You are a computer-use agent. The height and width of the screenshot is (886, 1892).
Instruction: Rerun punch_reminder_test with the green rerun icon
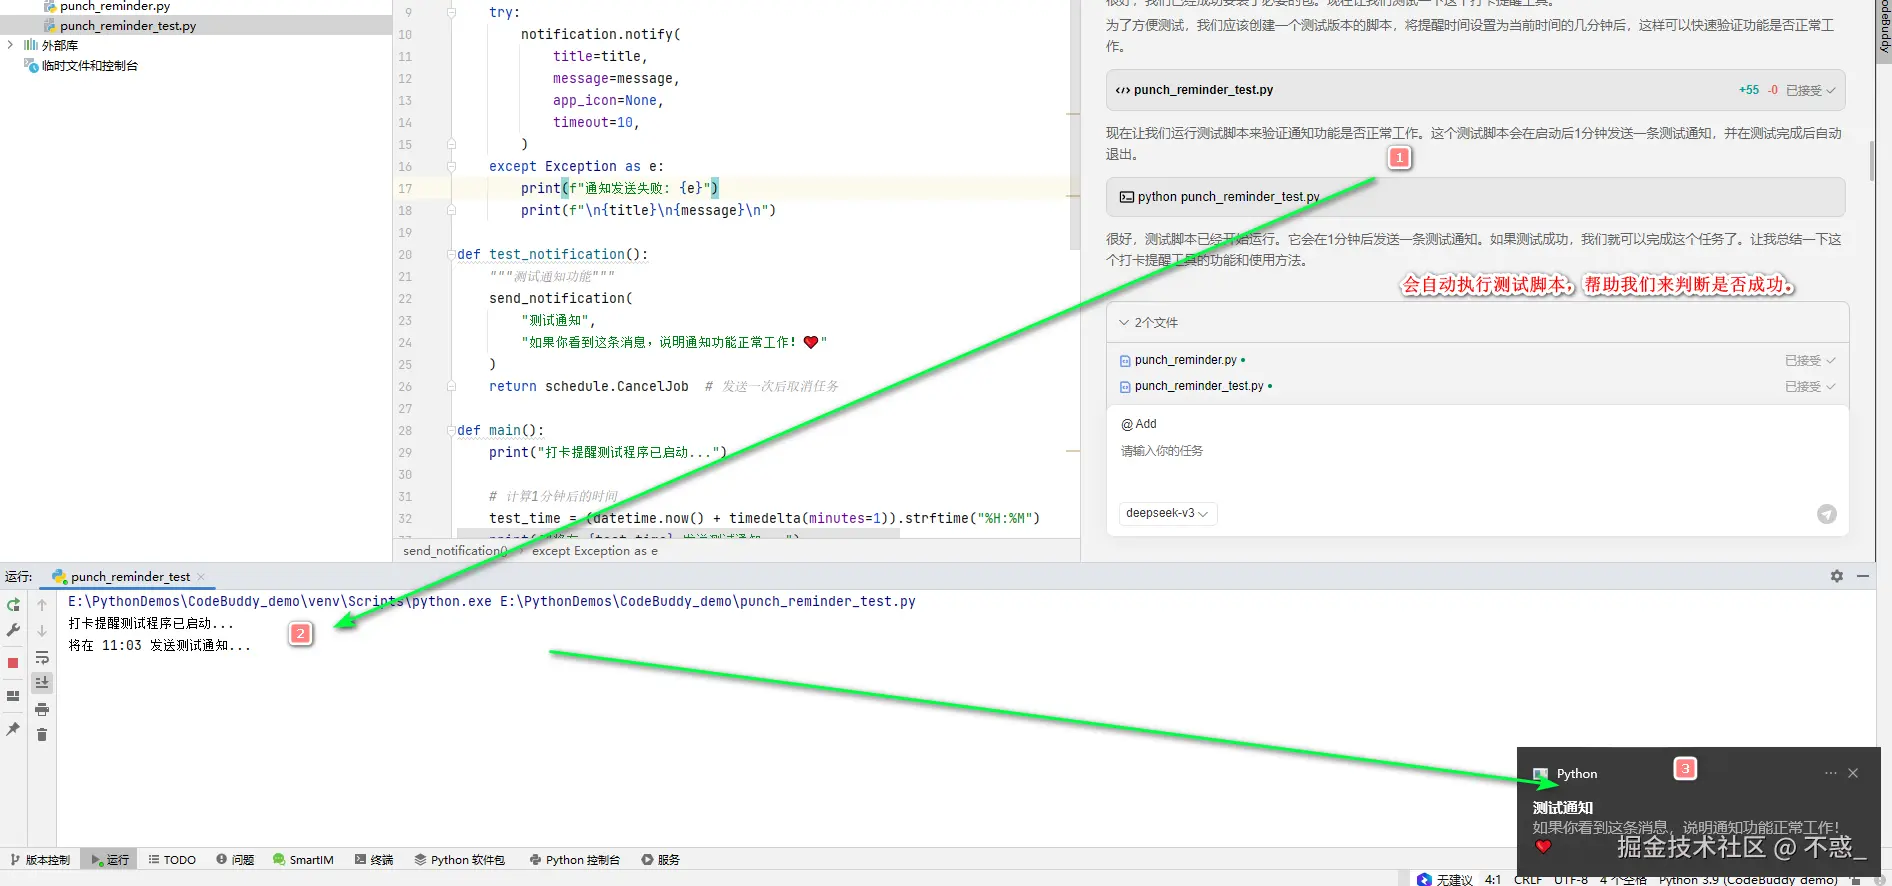(13, 605)
